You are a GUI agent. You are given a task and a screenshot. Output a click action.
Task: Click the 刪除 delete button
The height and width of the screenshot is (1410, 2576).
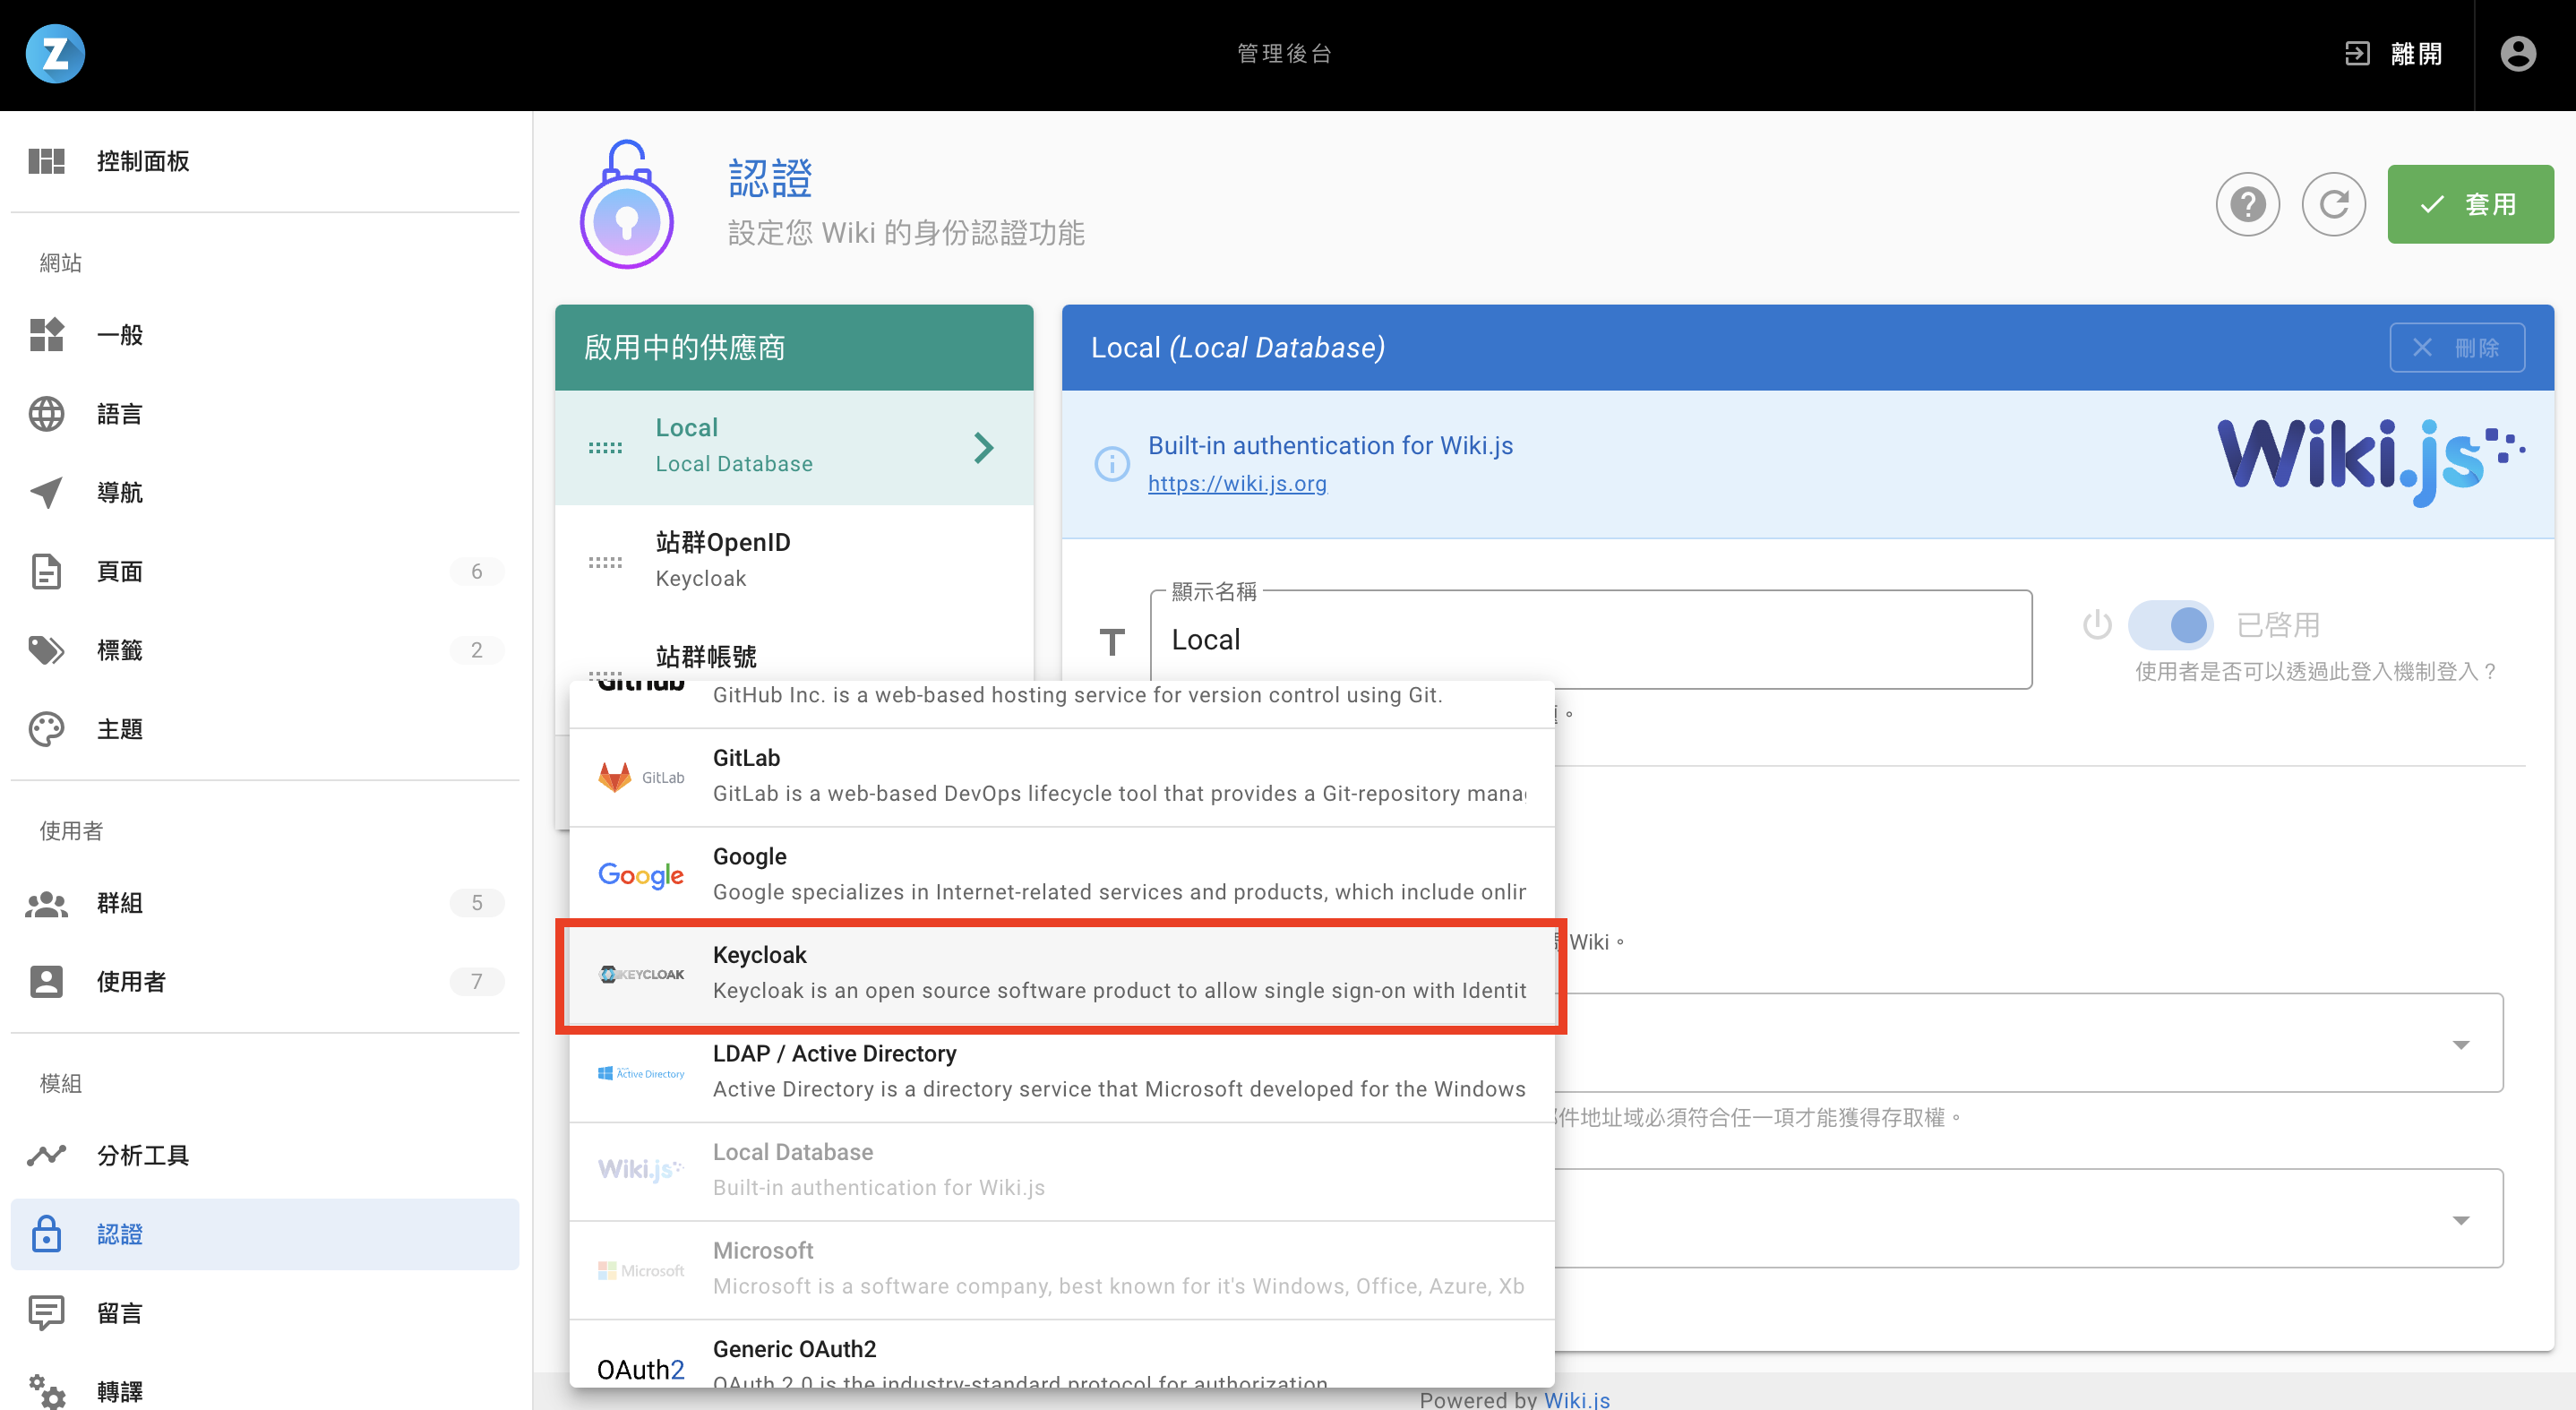pyautogui.click(x=2457, y=348)
